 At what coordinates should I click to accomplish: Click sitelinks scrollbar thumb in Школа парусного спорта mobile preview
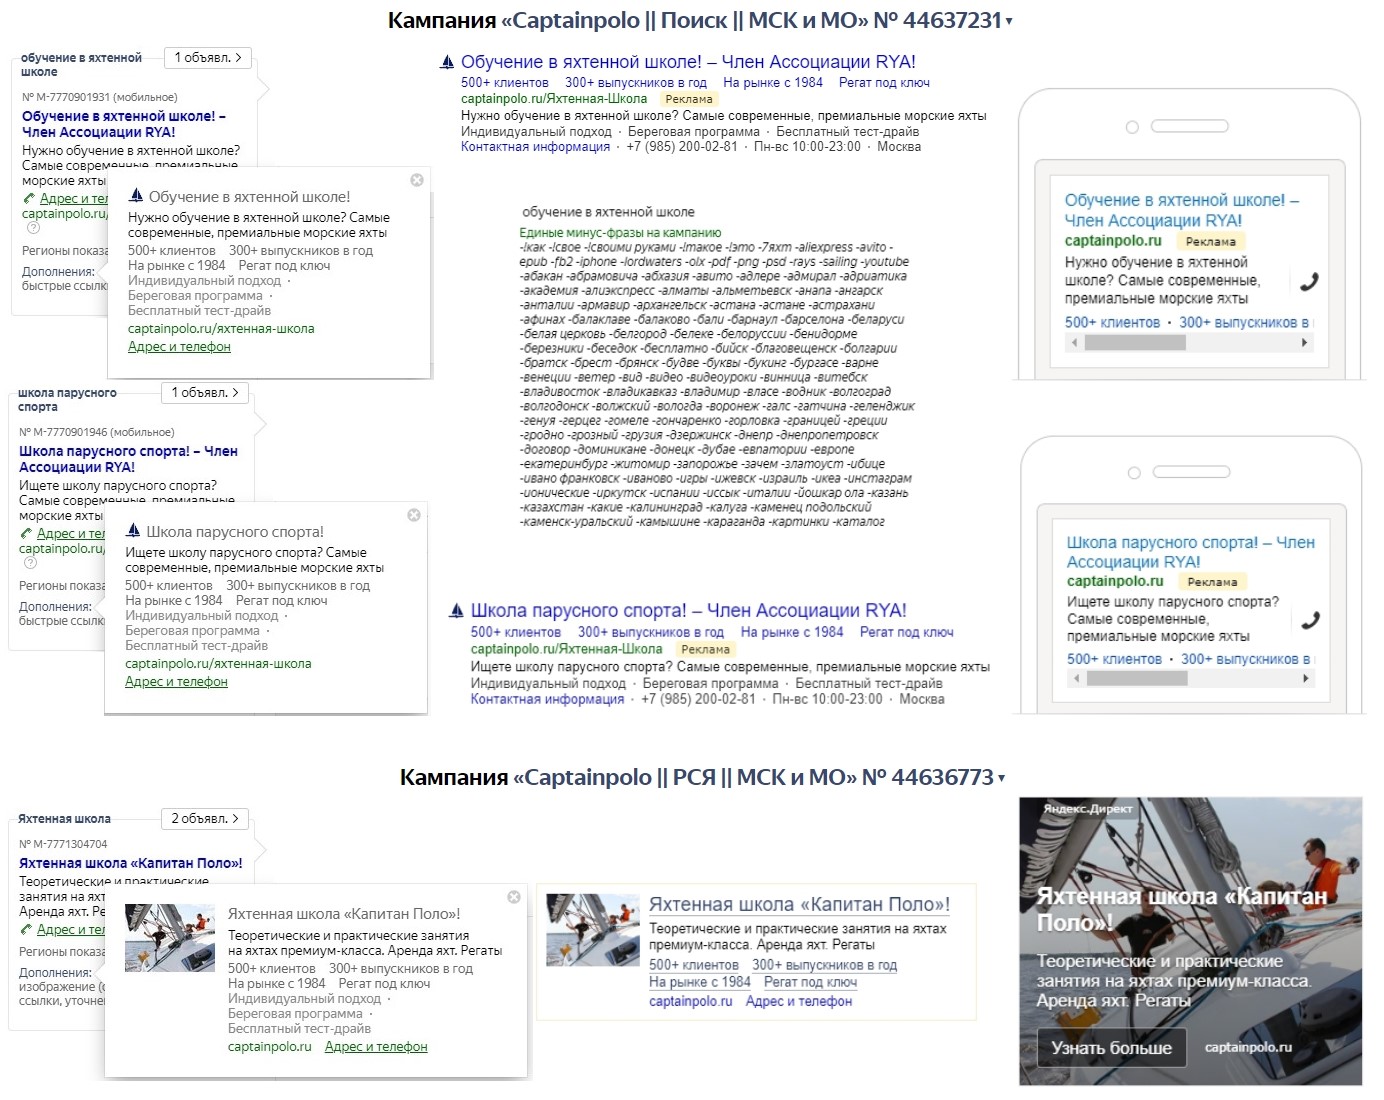coord(1137,678)
